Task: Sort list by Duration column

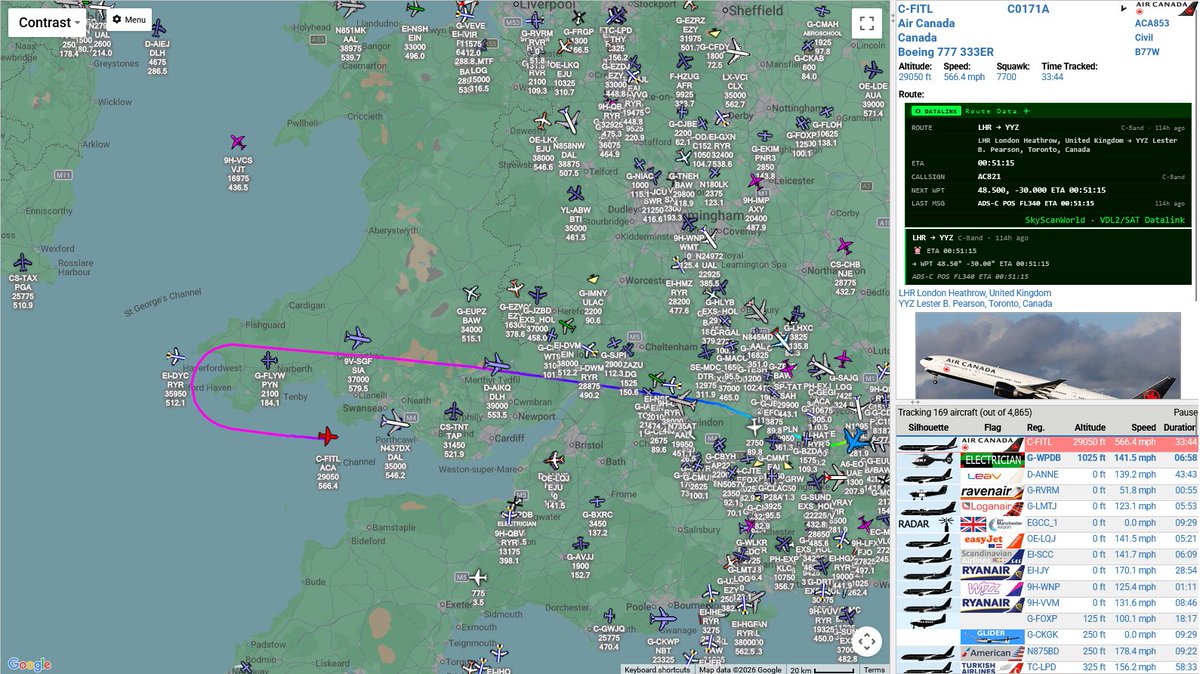Action: (1178, 426)
